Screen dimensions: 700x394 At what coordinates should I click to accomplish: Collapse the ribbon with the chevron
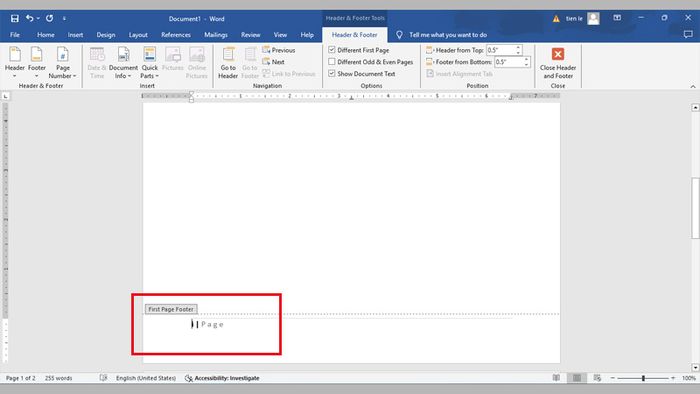point(693,86)
